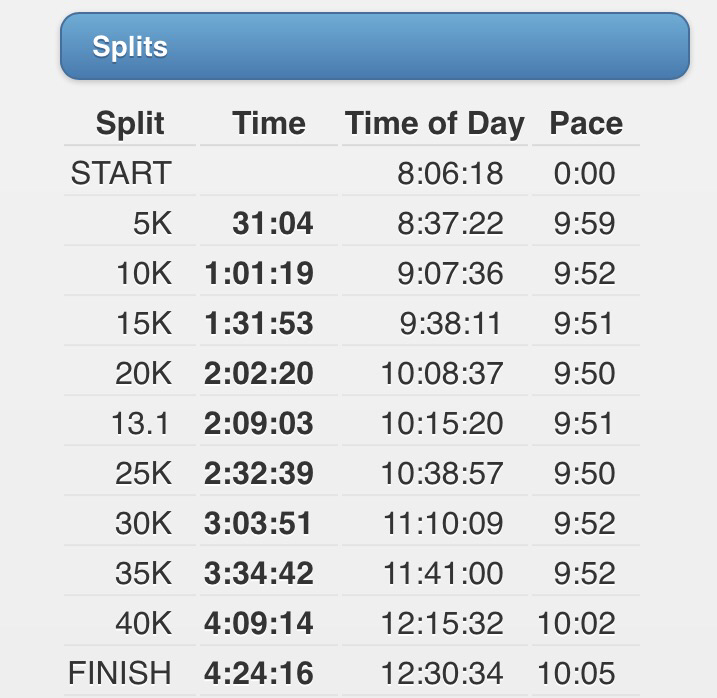Select the 35K time of day 11:41:00
This screenshot has width=717, height=698.
click(441, 574)
